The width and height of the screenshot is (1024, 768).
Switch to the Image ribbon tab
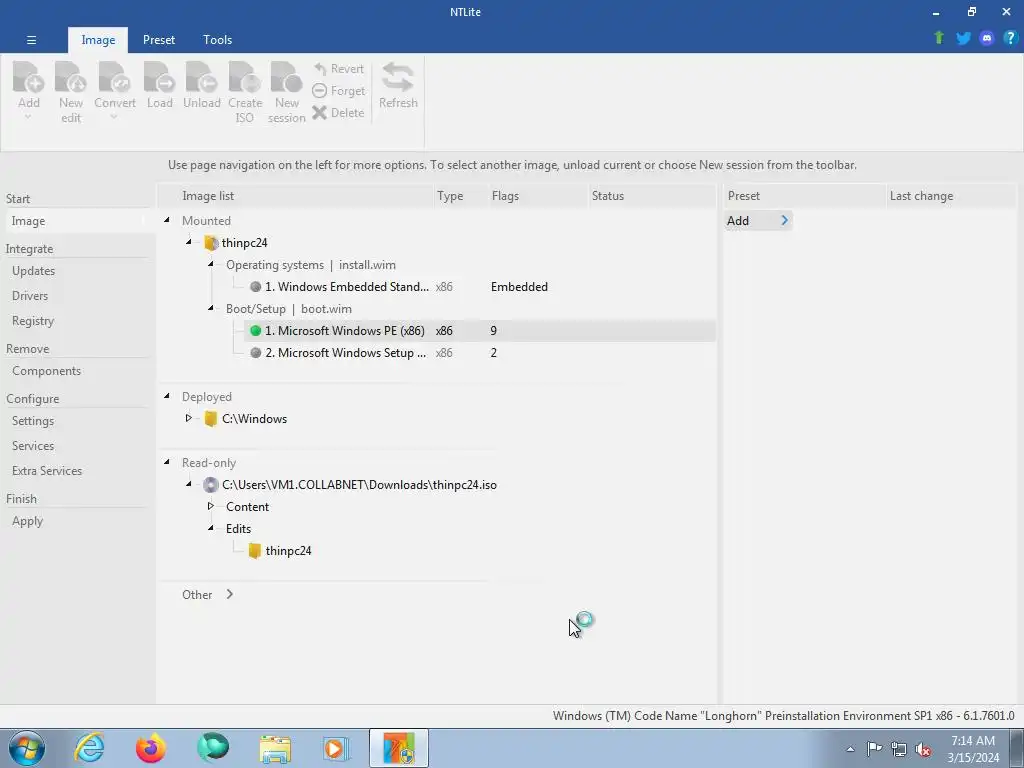98,40
